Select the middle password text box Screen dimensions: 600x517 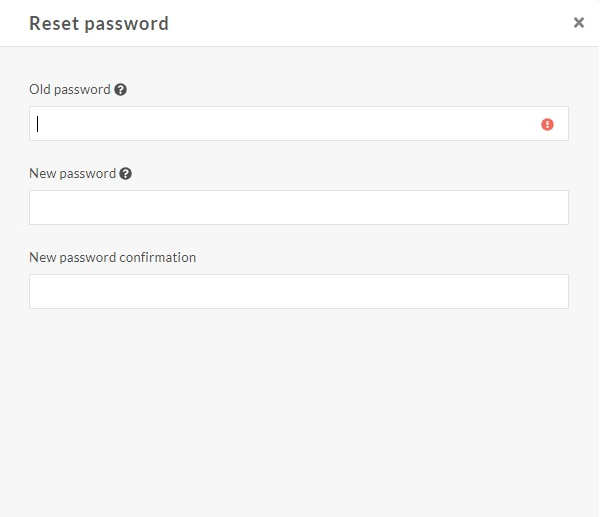(299, 207)
